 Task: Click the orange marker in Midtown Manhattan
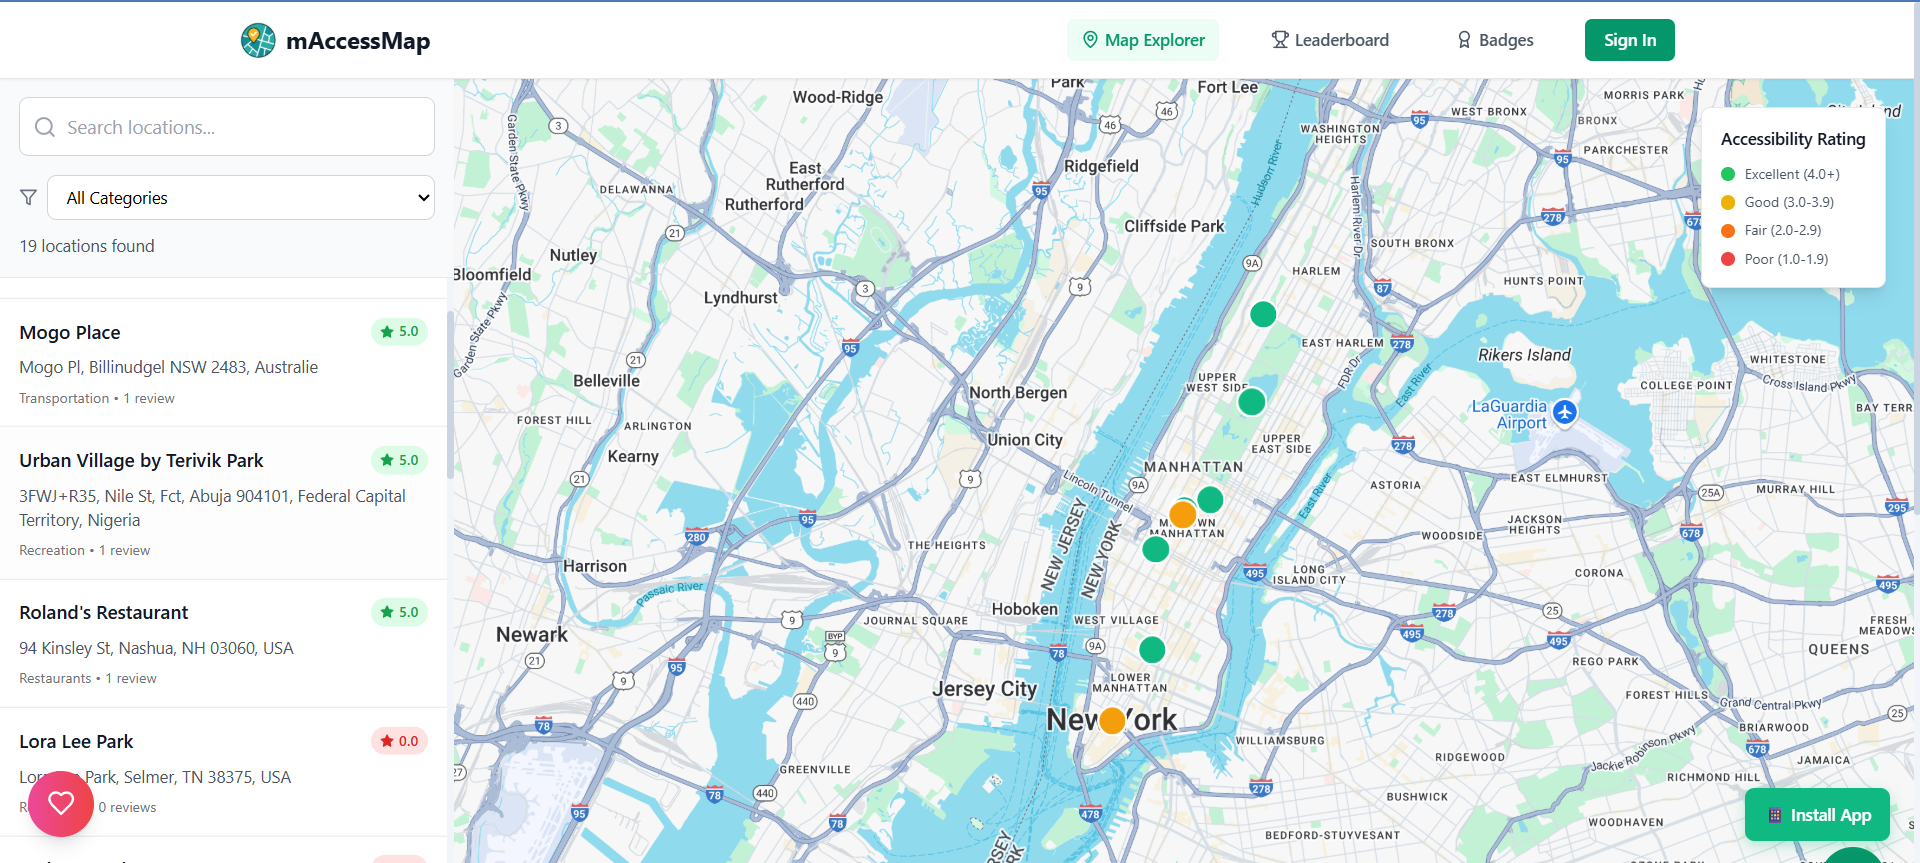click(1183, 514)
